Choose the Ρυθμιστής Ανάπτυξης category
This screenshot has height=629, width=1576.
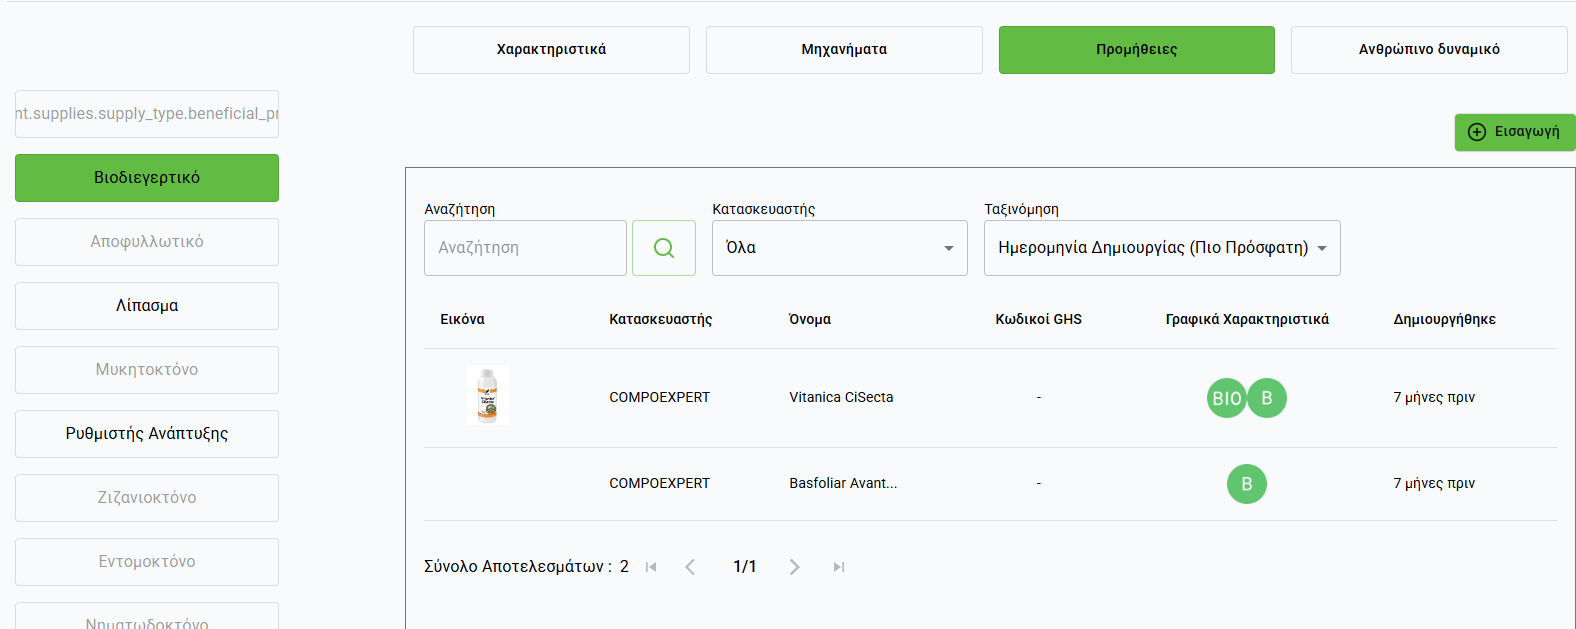coord(147,434)
